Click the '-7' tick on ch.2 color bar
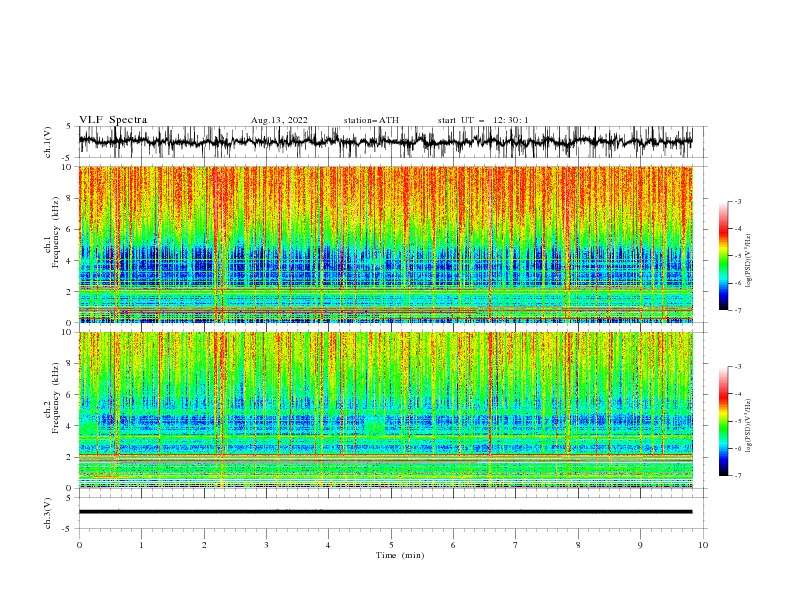 click(x=737, y=476)
